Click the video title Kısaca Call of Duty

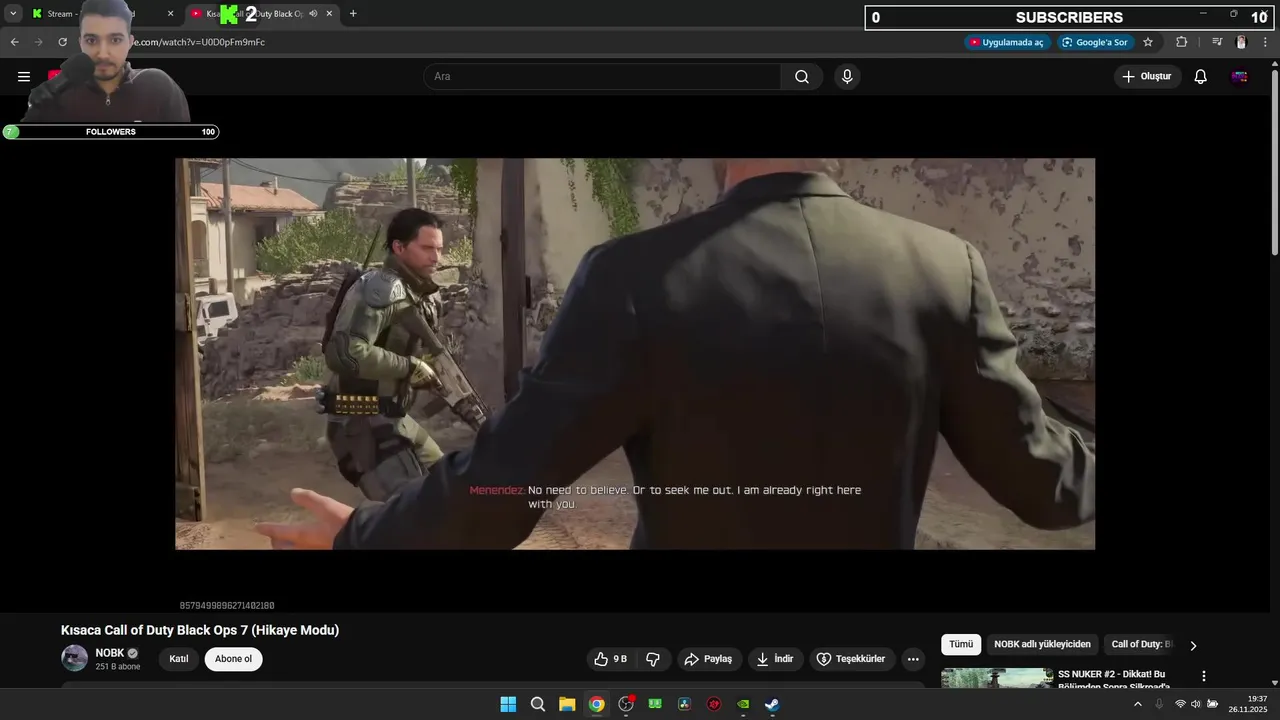click(200, 630)
